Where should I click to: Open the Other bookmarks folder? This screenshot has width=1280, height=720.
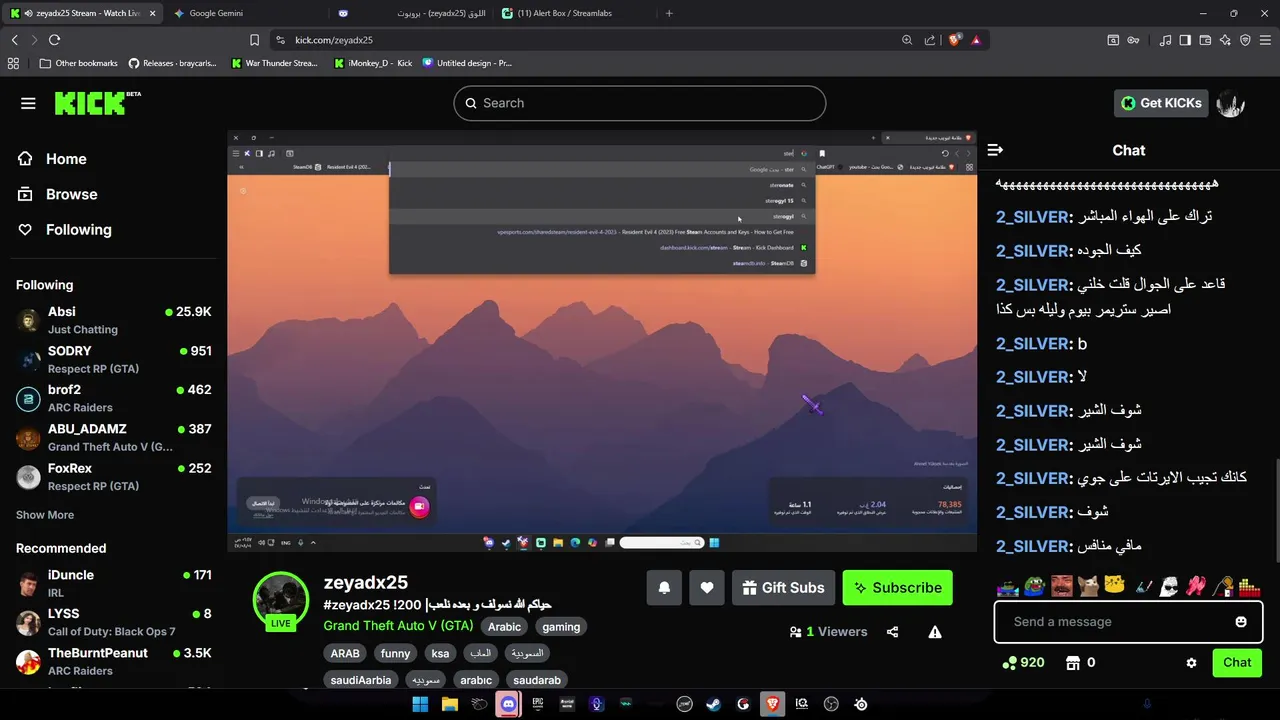[79, 63]
